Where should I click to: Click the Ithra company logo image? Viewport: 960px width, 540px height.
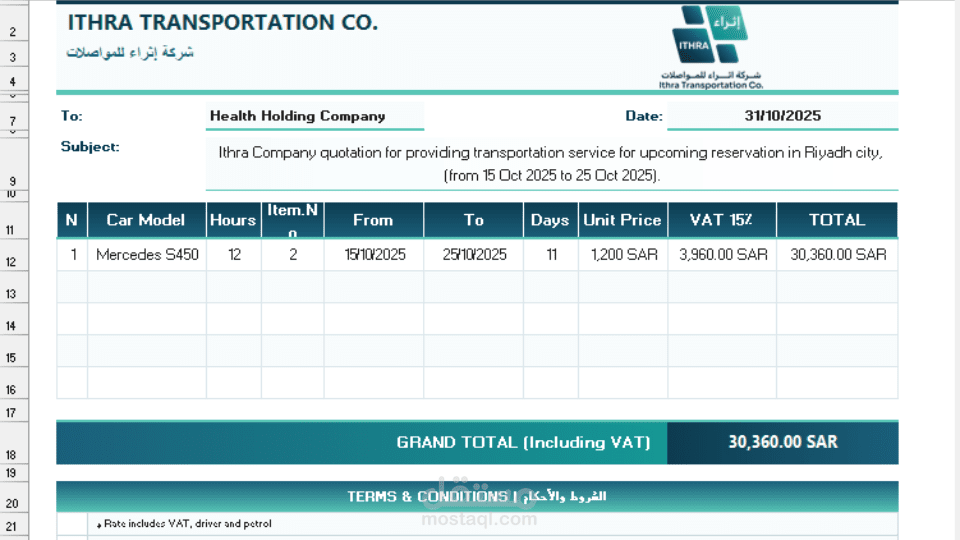click(x=711, y=47)
